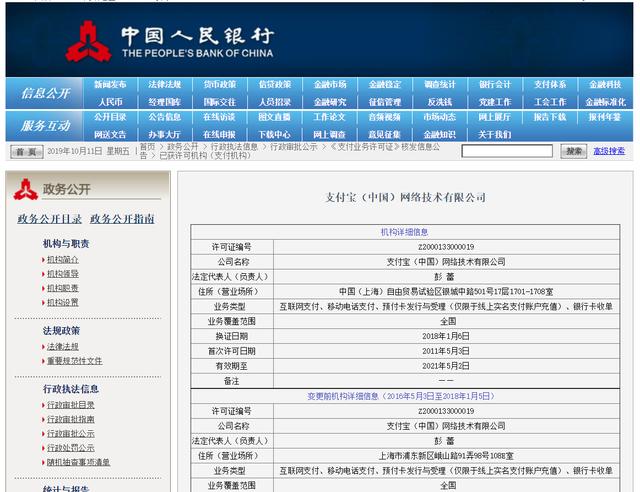Go to 网上展厅 section
The height and width of the screenshot is (492, 640).
(495, 117)
